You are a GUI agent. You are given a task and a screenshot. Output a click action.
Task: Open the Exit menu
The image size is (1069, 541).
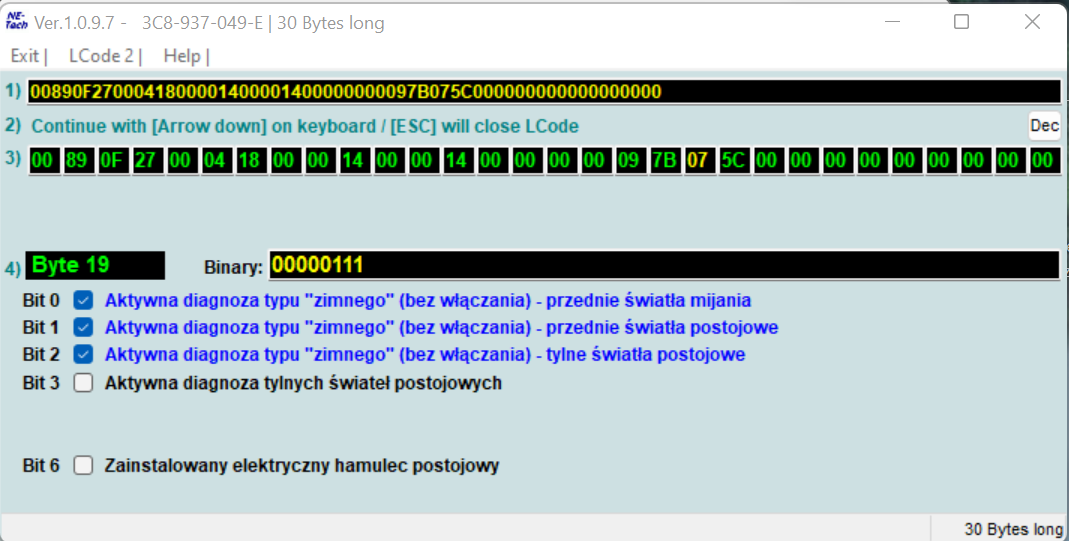coord(25,56)
